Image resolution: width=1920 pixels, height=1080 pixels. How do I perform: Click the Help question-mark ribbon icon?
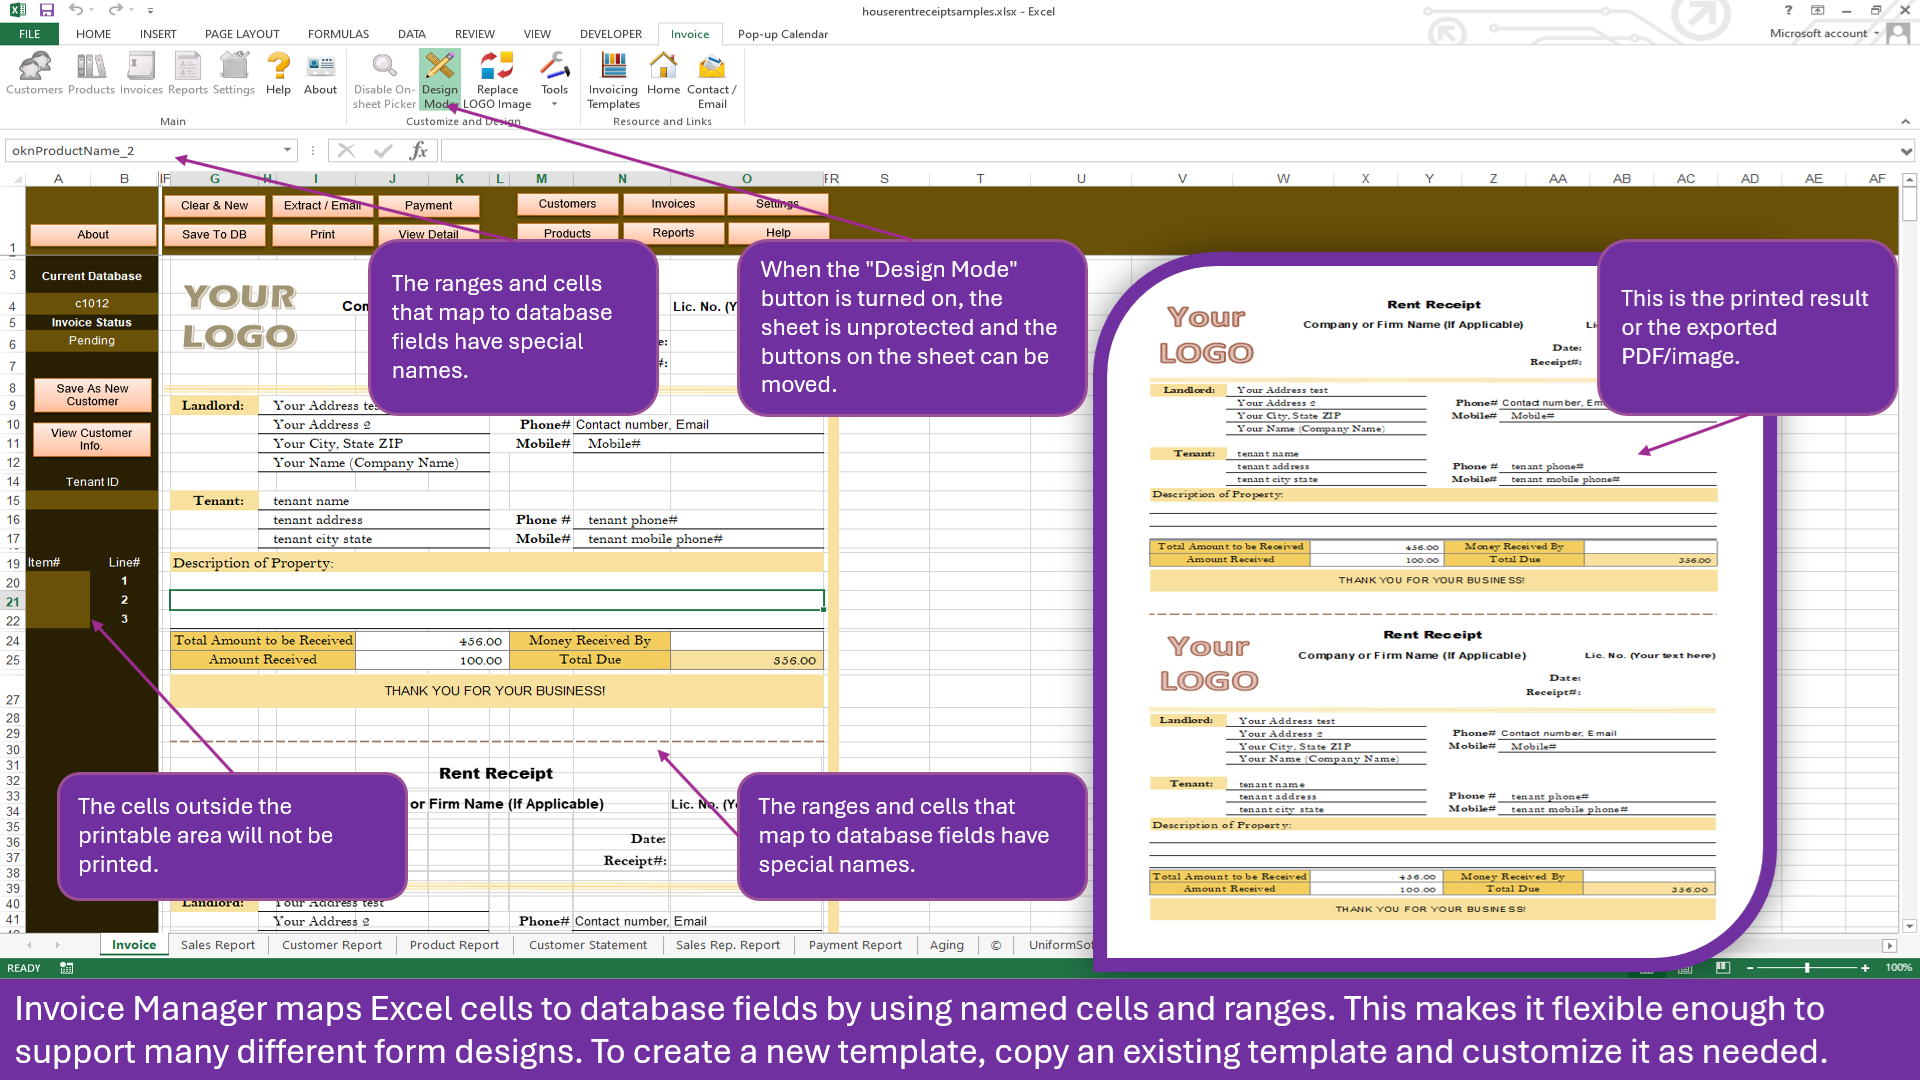tap(278, 75)
